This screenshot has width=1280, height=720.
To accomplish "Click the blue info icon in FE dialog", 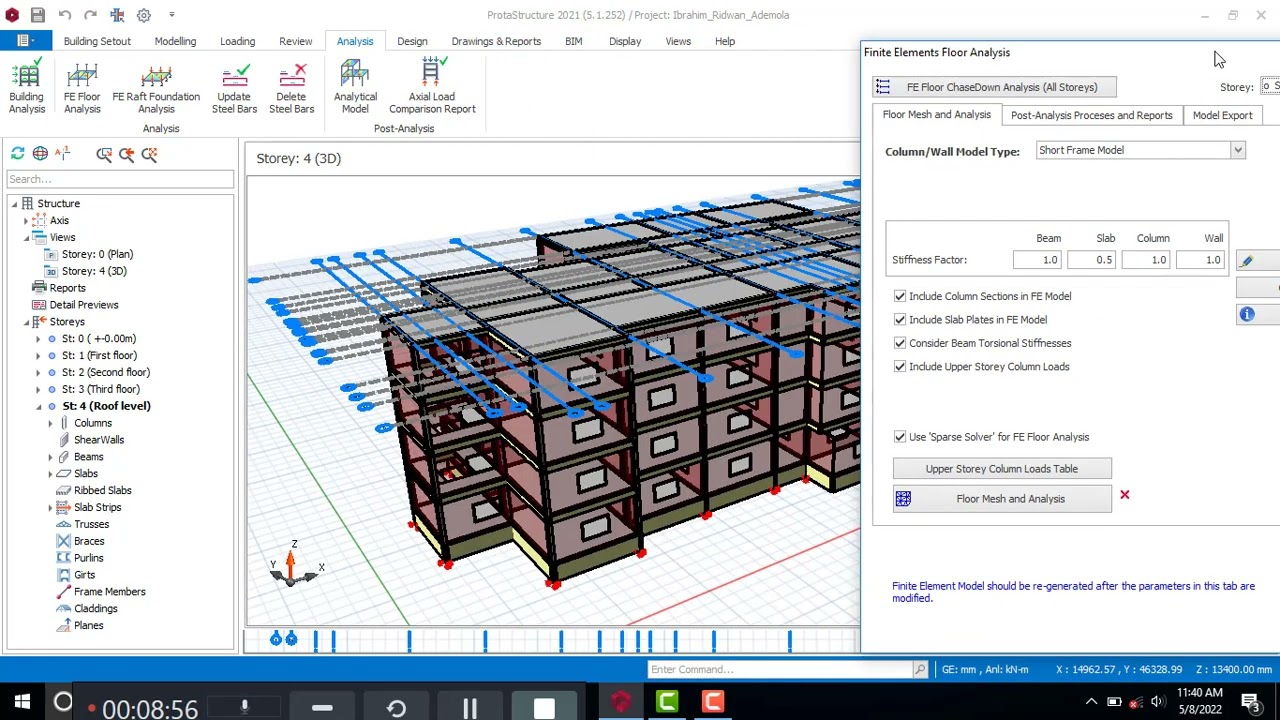I will [x=1247, y=315].
